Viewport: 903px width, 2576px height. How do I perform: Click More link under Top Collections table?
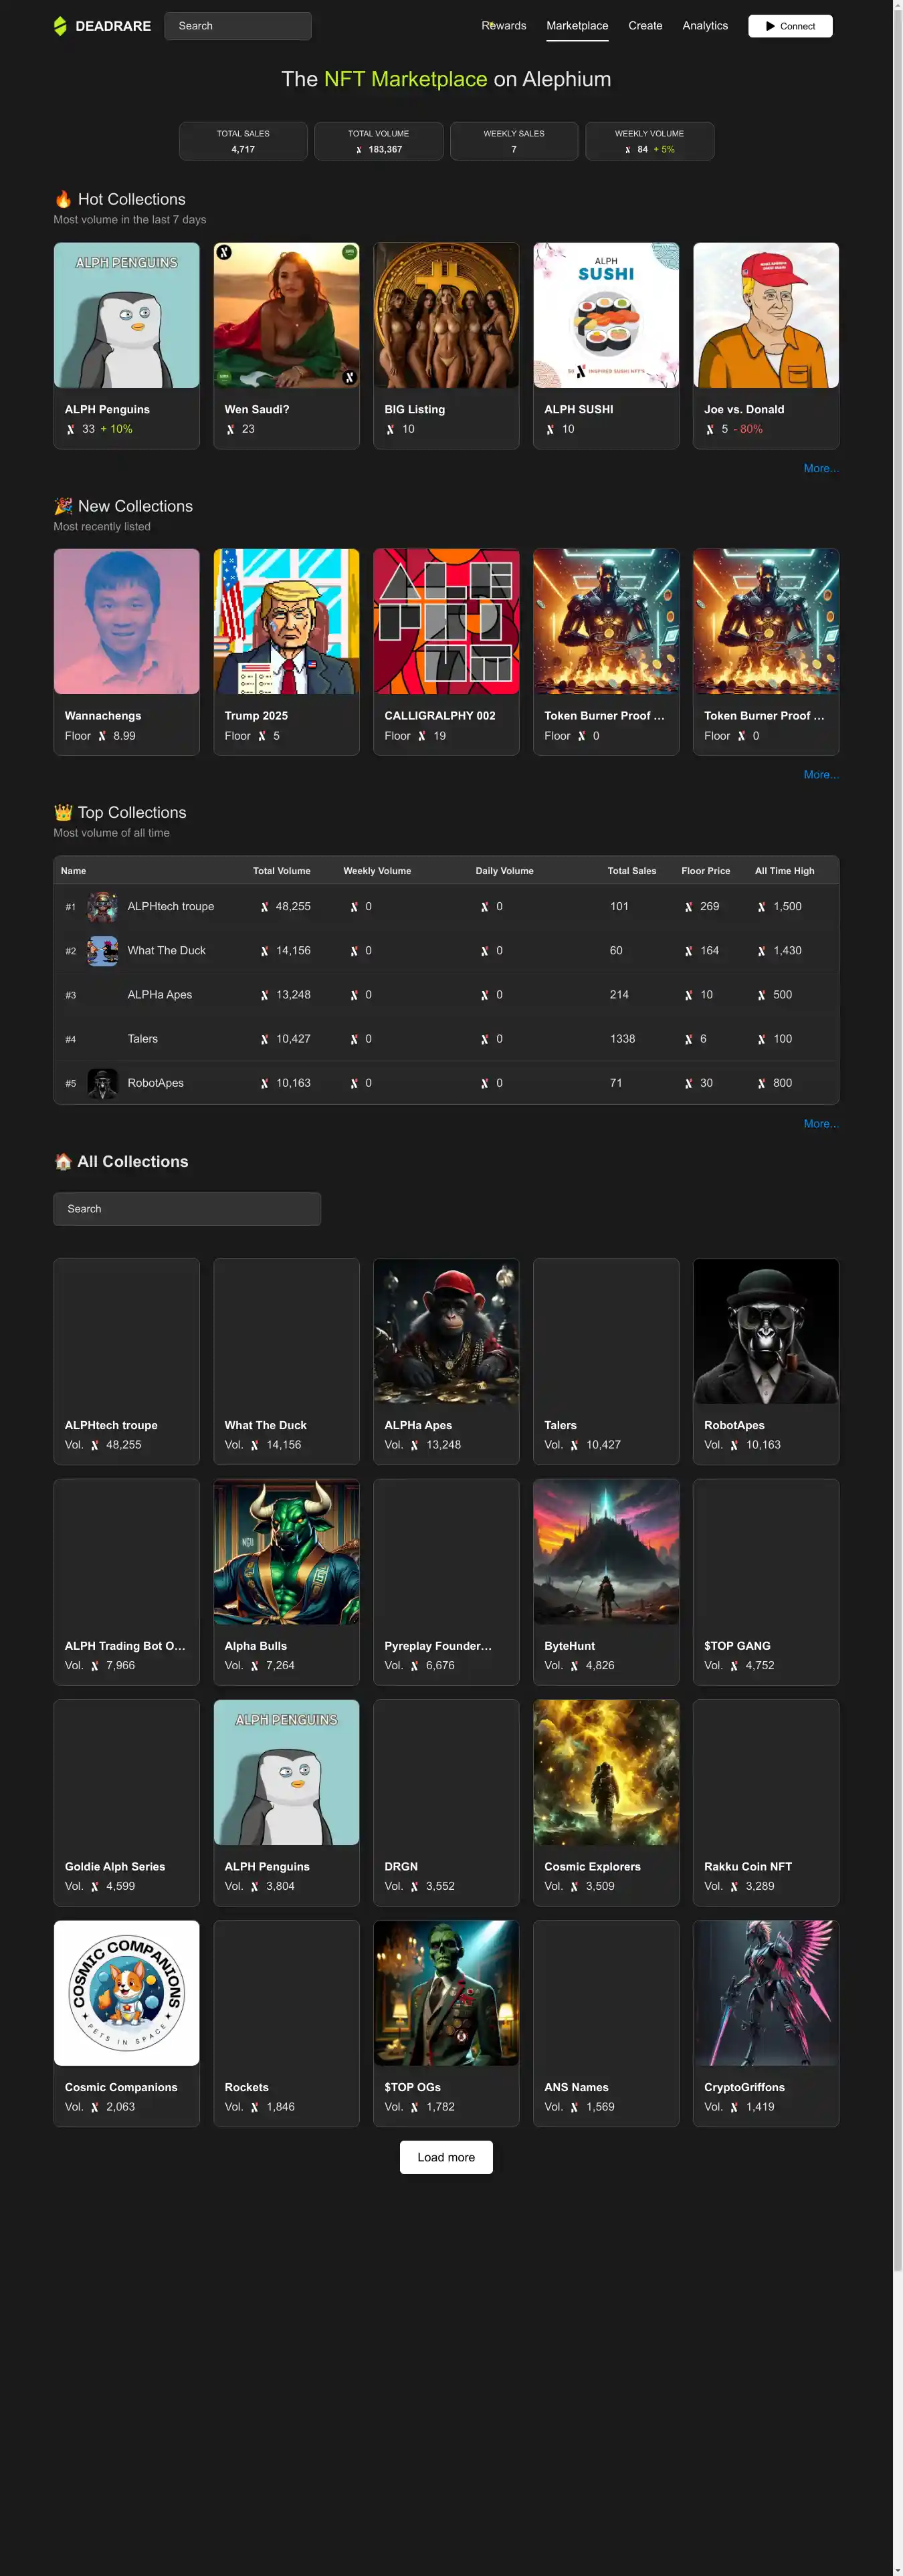pyautogui.click(x=820, y=1123)
